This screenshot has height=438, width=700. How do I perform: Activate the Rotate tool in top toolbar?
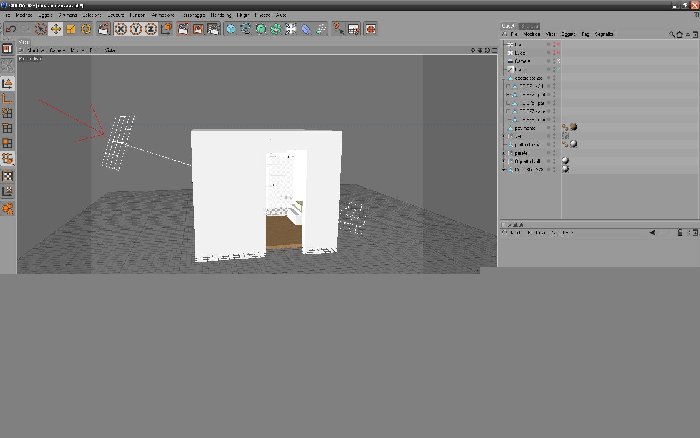point(86,29)
